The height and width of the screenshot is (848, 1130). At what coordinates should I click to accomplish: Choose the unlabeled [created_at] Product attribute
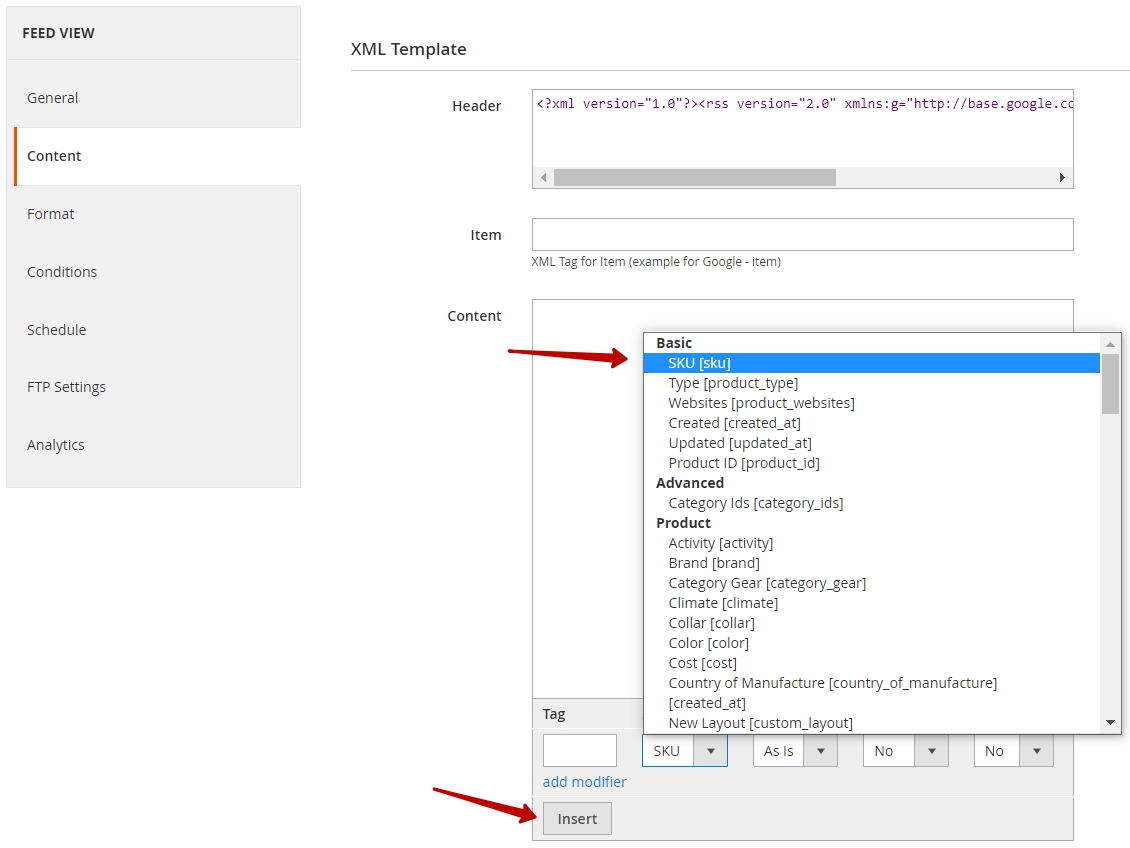coord(871,703)
